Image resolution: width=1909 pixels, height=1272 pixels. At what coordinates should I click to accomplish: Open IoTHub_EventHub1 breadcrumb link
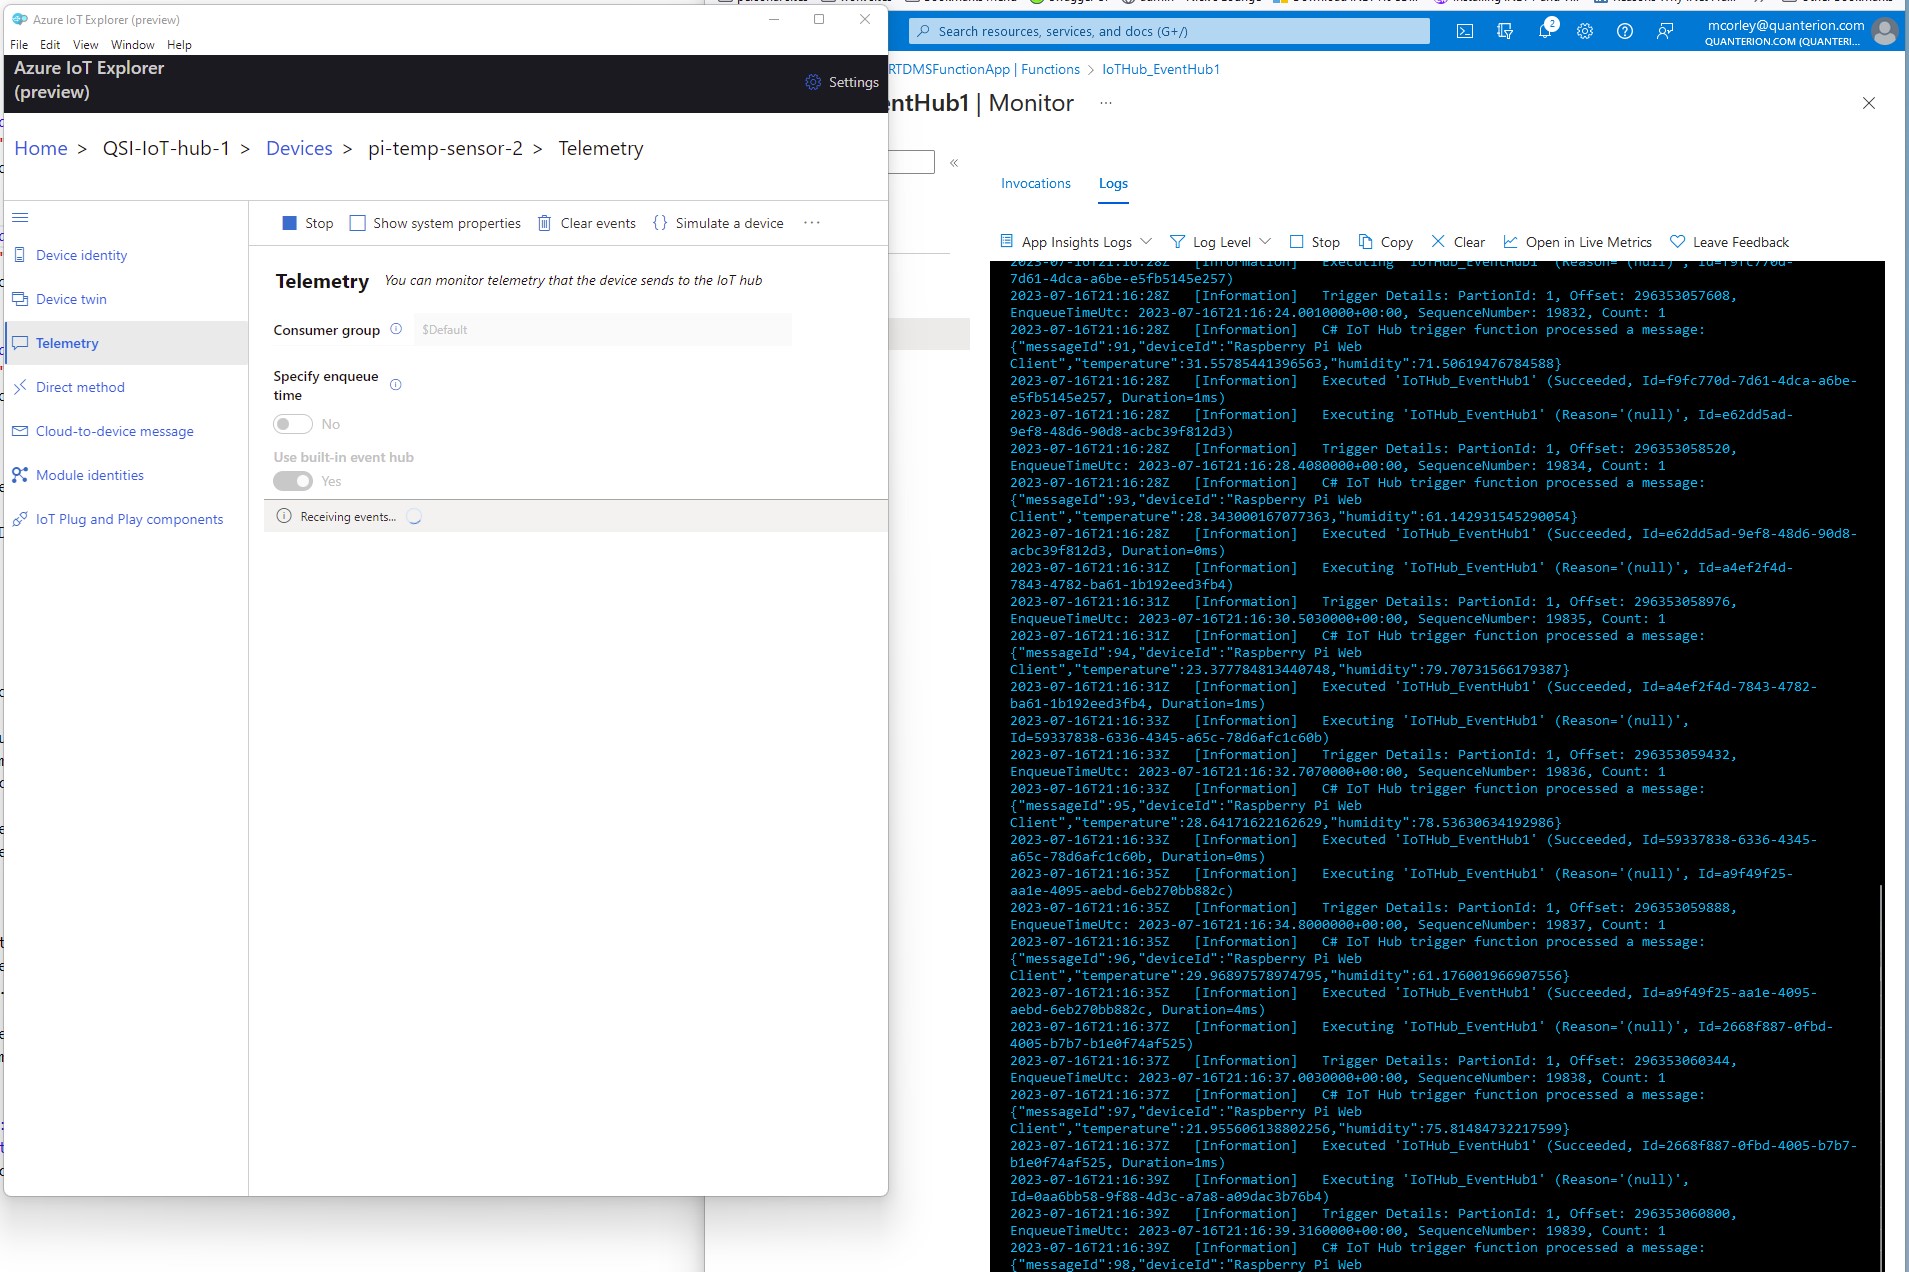pyautogui.click(x=1161, y=69)
